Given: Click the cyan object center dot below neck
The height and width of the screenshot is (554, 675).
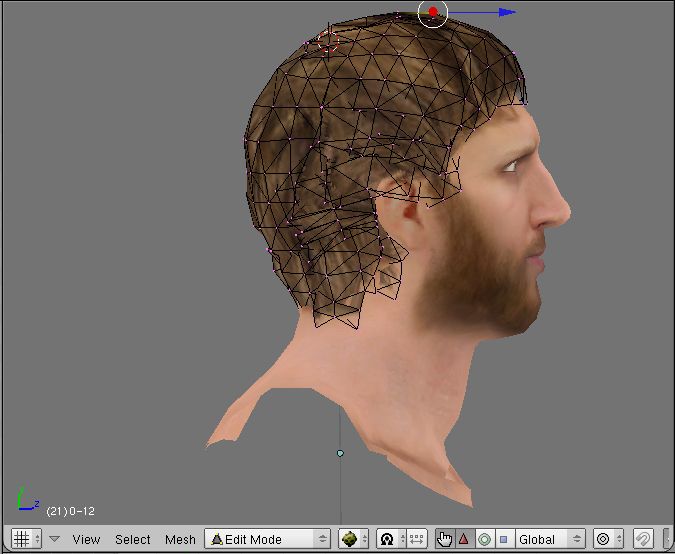Looking at the screenshot, I should point(340,453).
